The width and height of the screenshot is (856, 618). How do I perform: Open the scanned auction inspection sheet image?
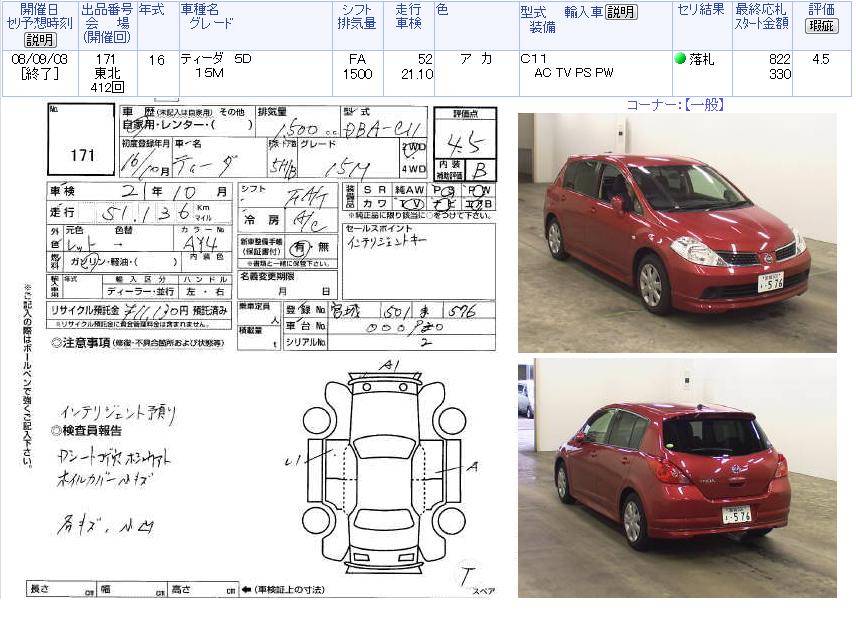[262, 349]
